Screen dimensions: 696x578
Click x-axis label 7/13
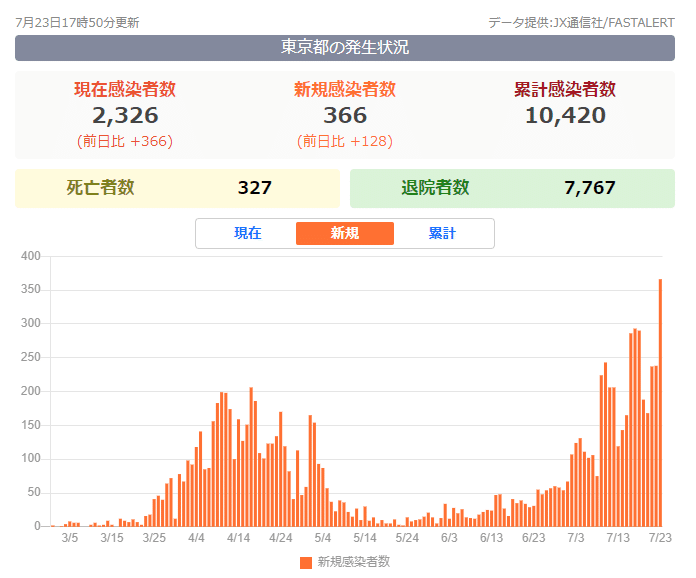coord(618,538)
